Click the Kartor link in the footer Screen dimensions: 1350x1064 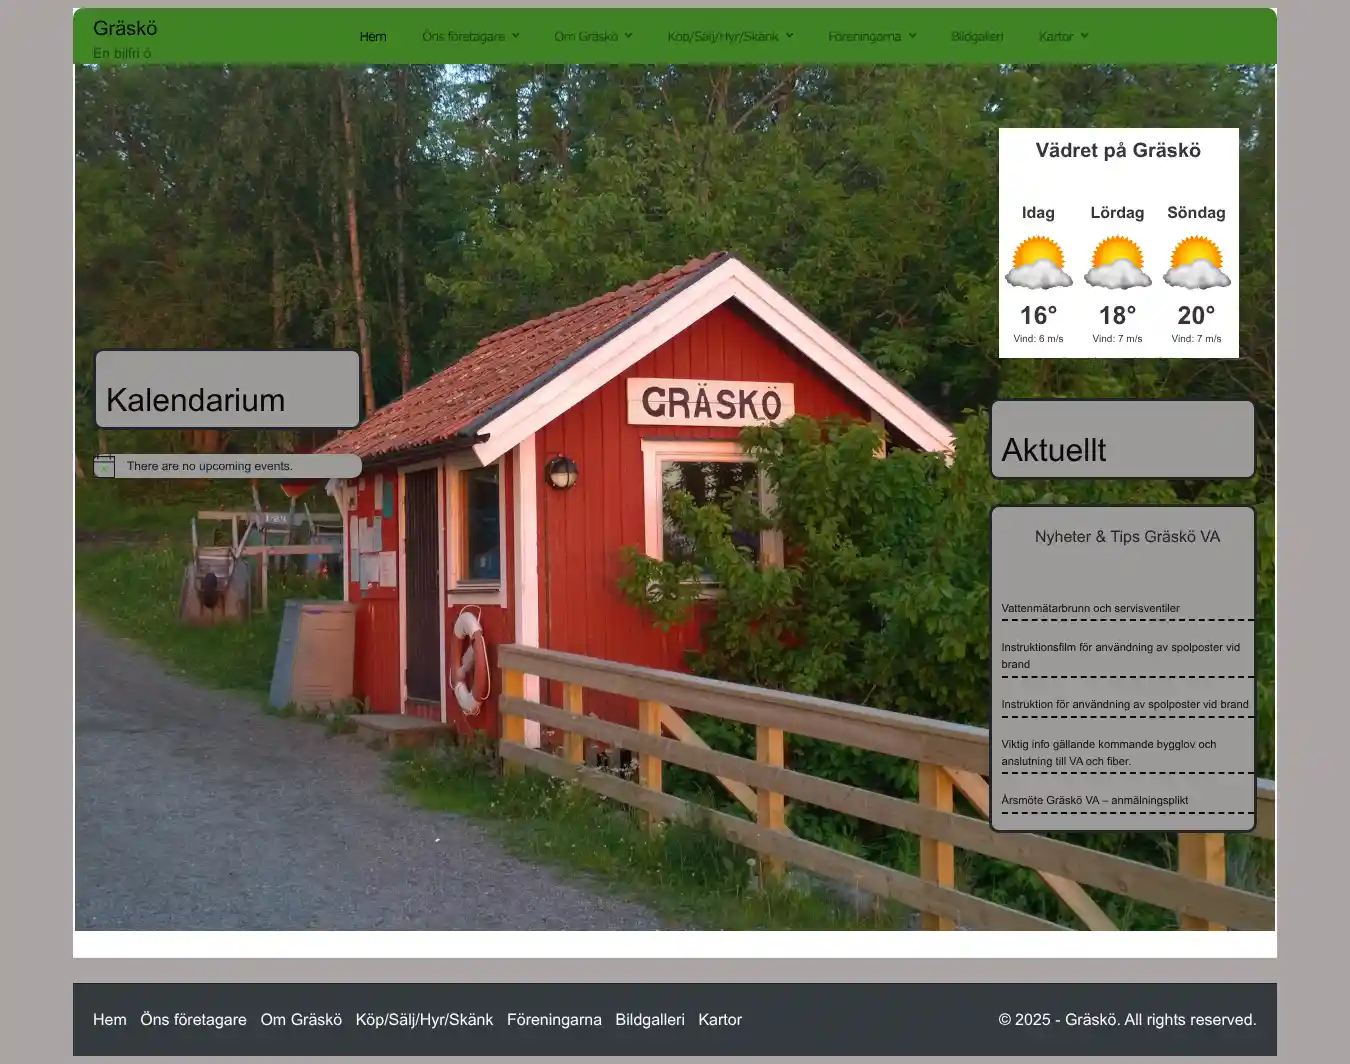pyautogui.click(x=720, y=1019)
